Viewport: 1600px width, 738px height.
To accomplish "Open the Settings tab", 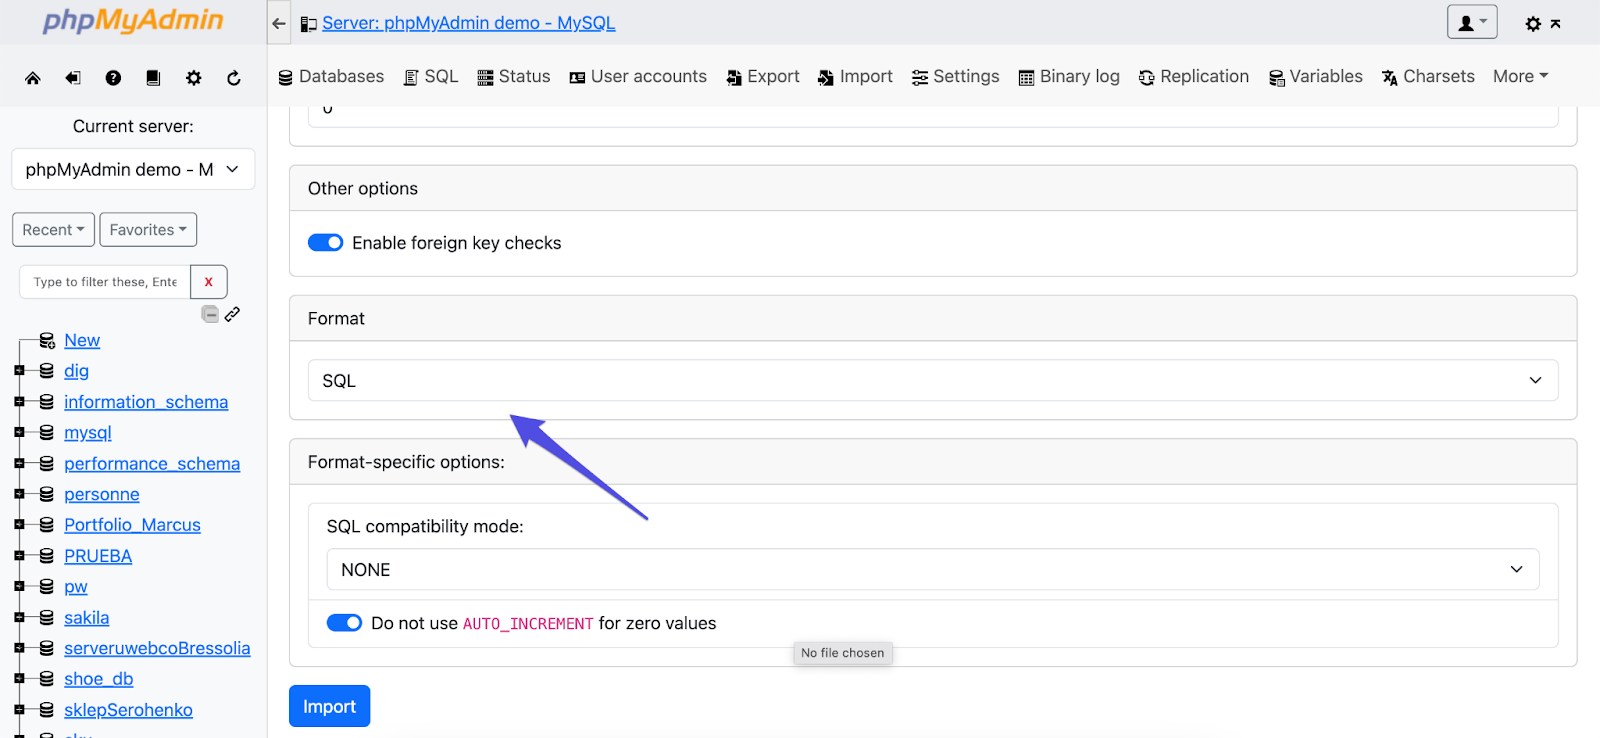I will [956, 76].
